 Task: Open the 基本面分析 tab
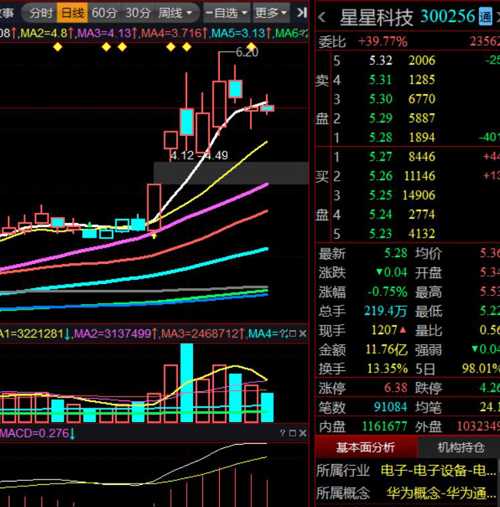(365, 447)
